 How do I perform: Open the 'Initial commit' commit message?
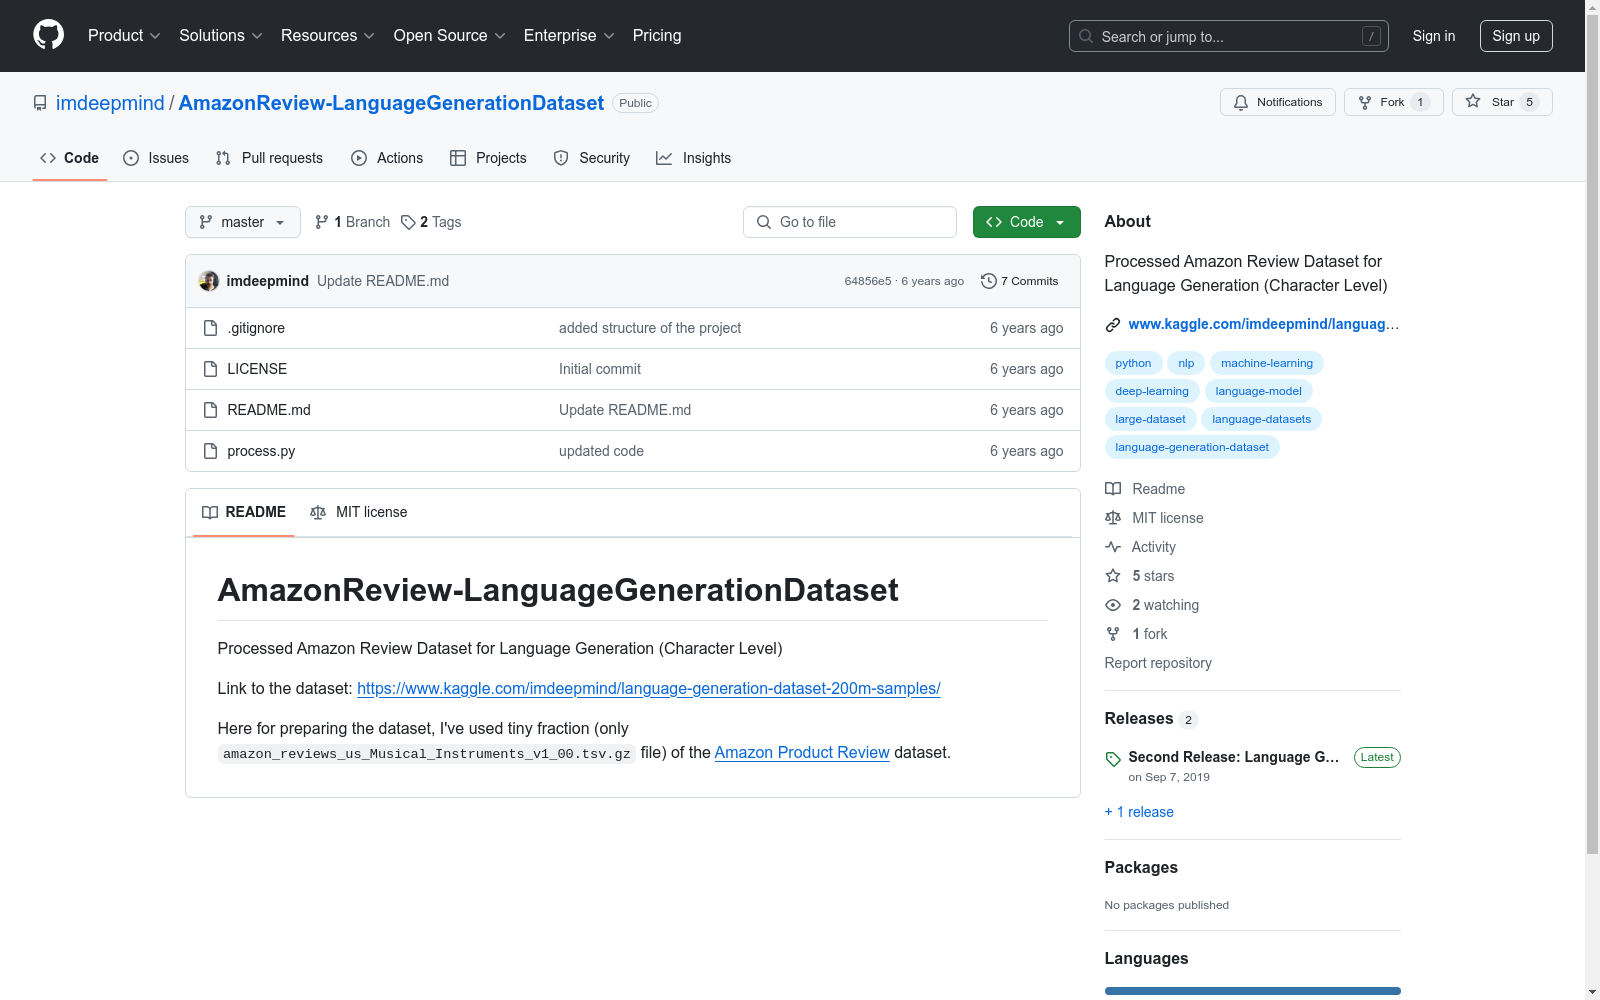[600, 369]
